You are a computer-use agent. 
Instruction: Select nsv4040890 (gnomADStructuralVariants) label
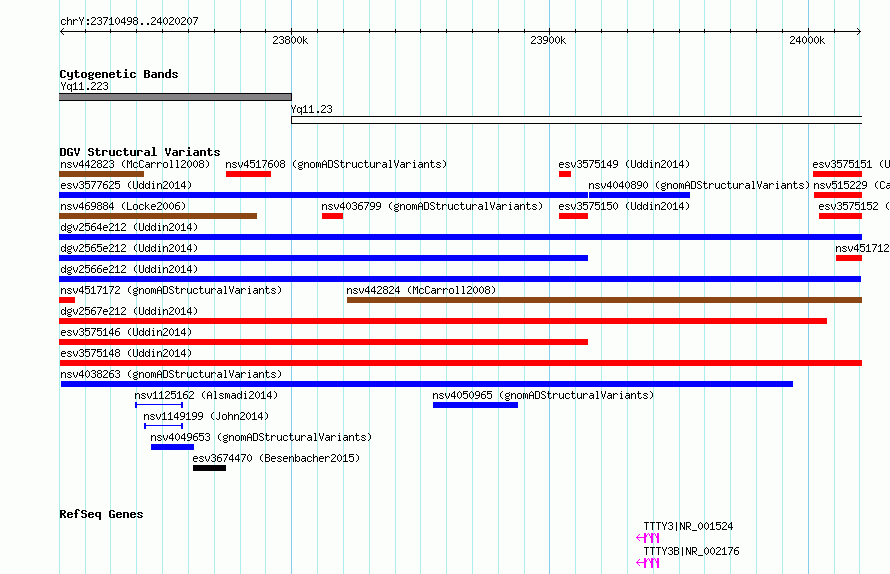(x=699, y=185)
